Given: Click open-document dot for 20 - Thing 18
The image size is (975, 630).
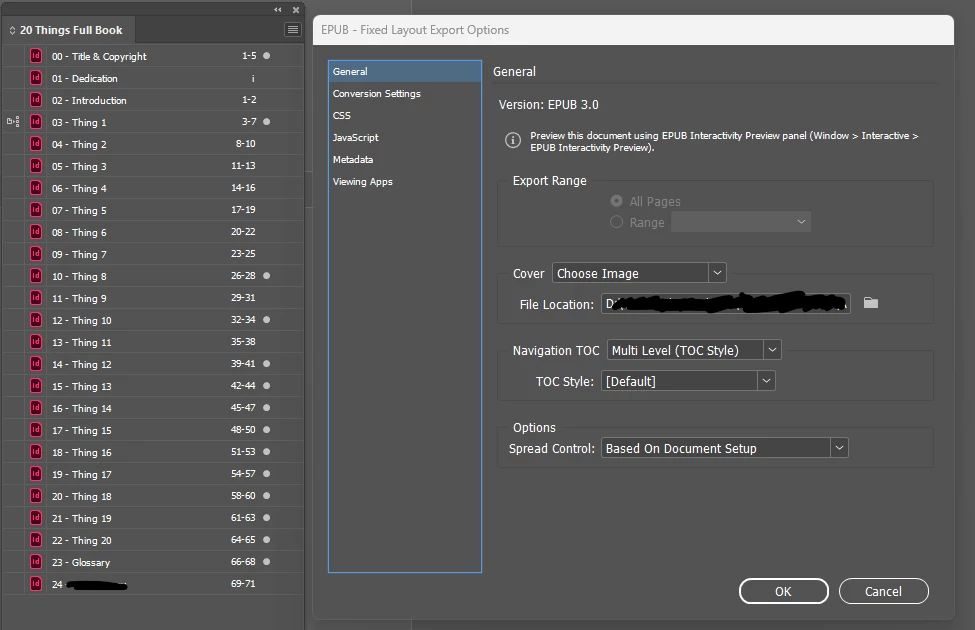Looking at the screenshot, I should point(267,496).
